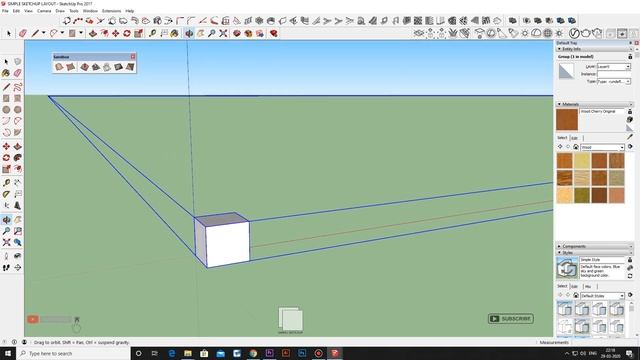The width and height of the screenshot is (640, 360).
Task: Switch to Edit tab in Materials panel
Action: 574,138
